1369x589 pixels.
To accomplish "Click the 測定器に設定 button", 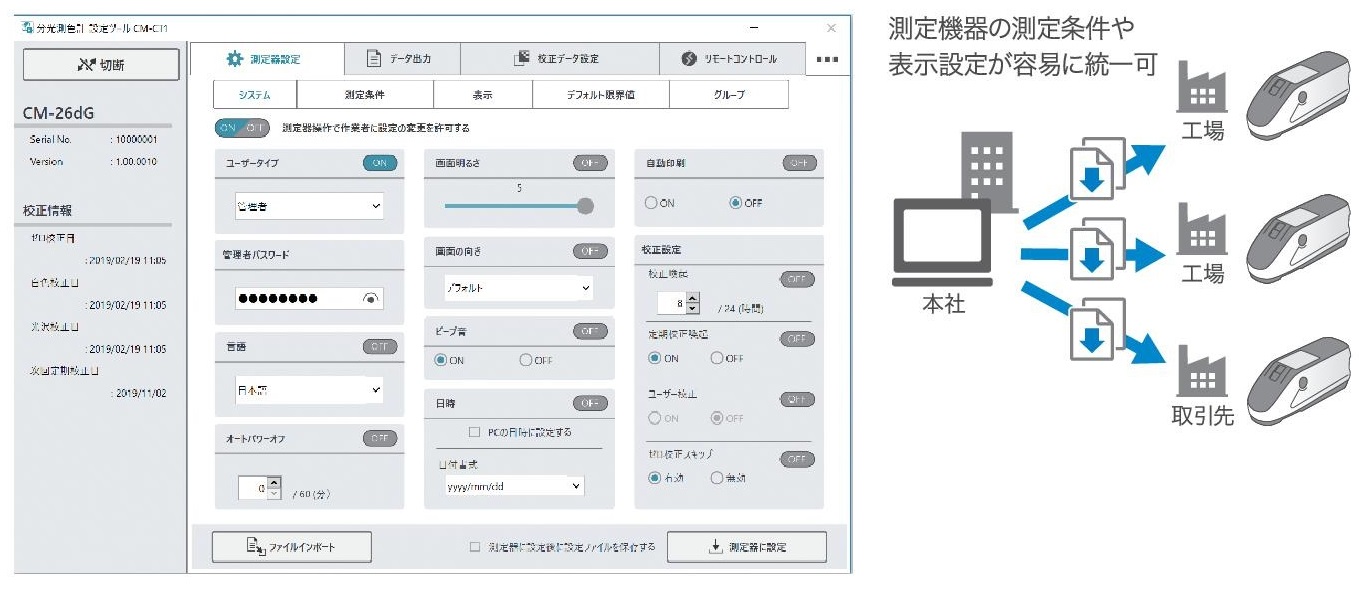I will (746, 547).
